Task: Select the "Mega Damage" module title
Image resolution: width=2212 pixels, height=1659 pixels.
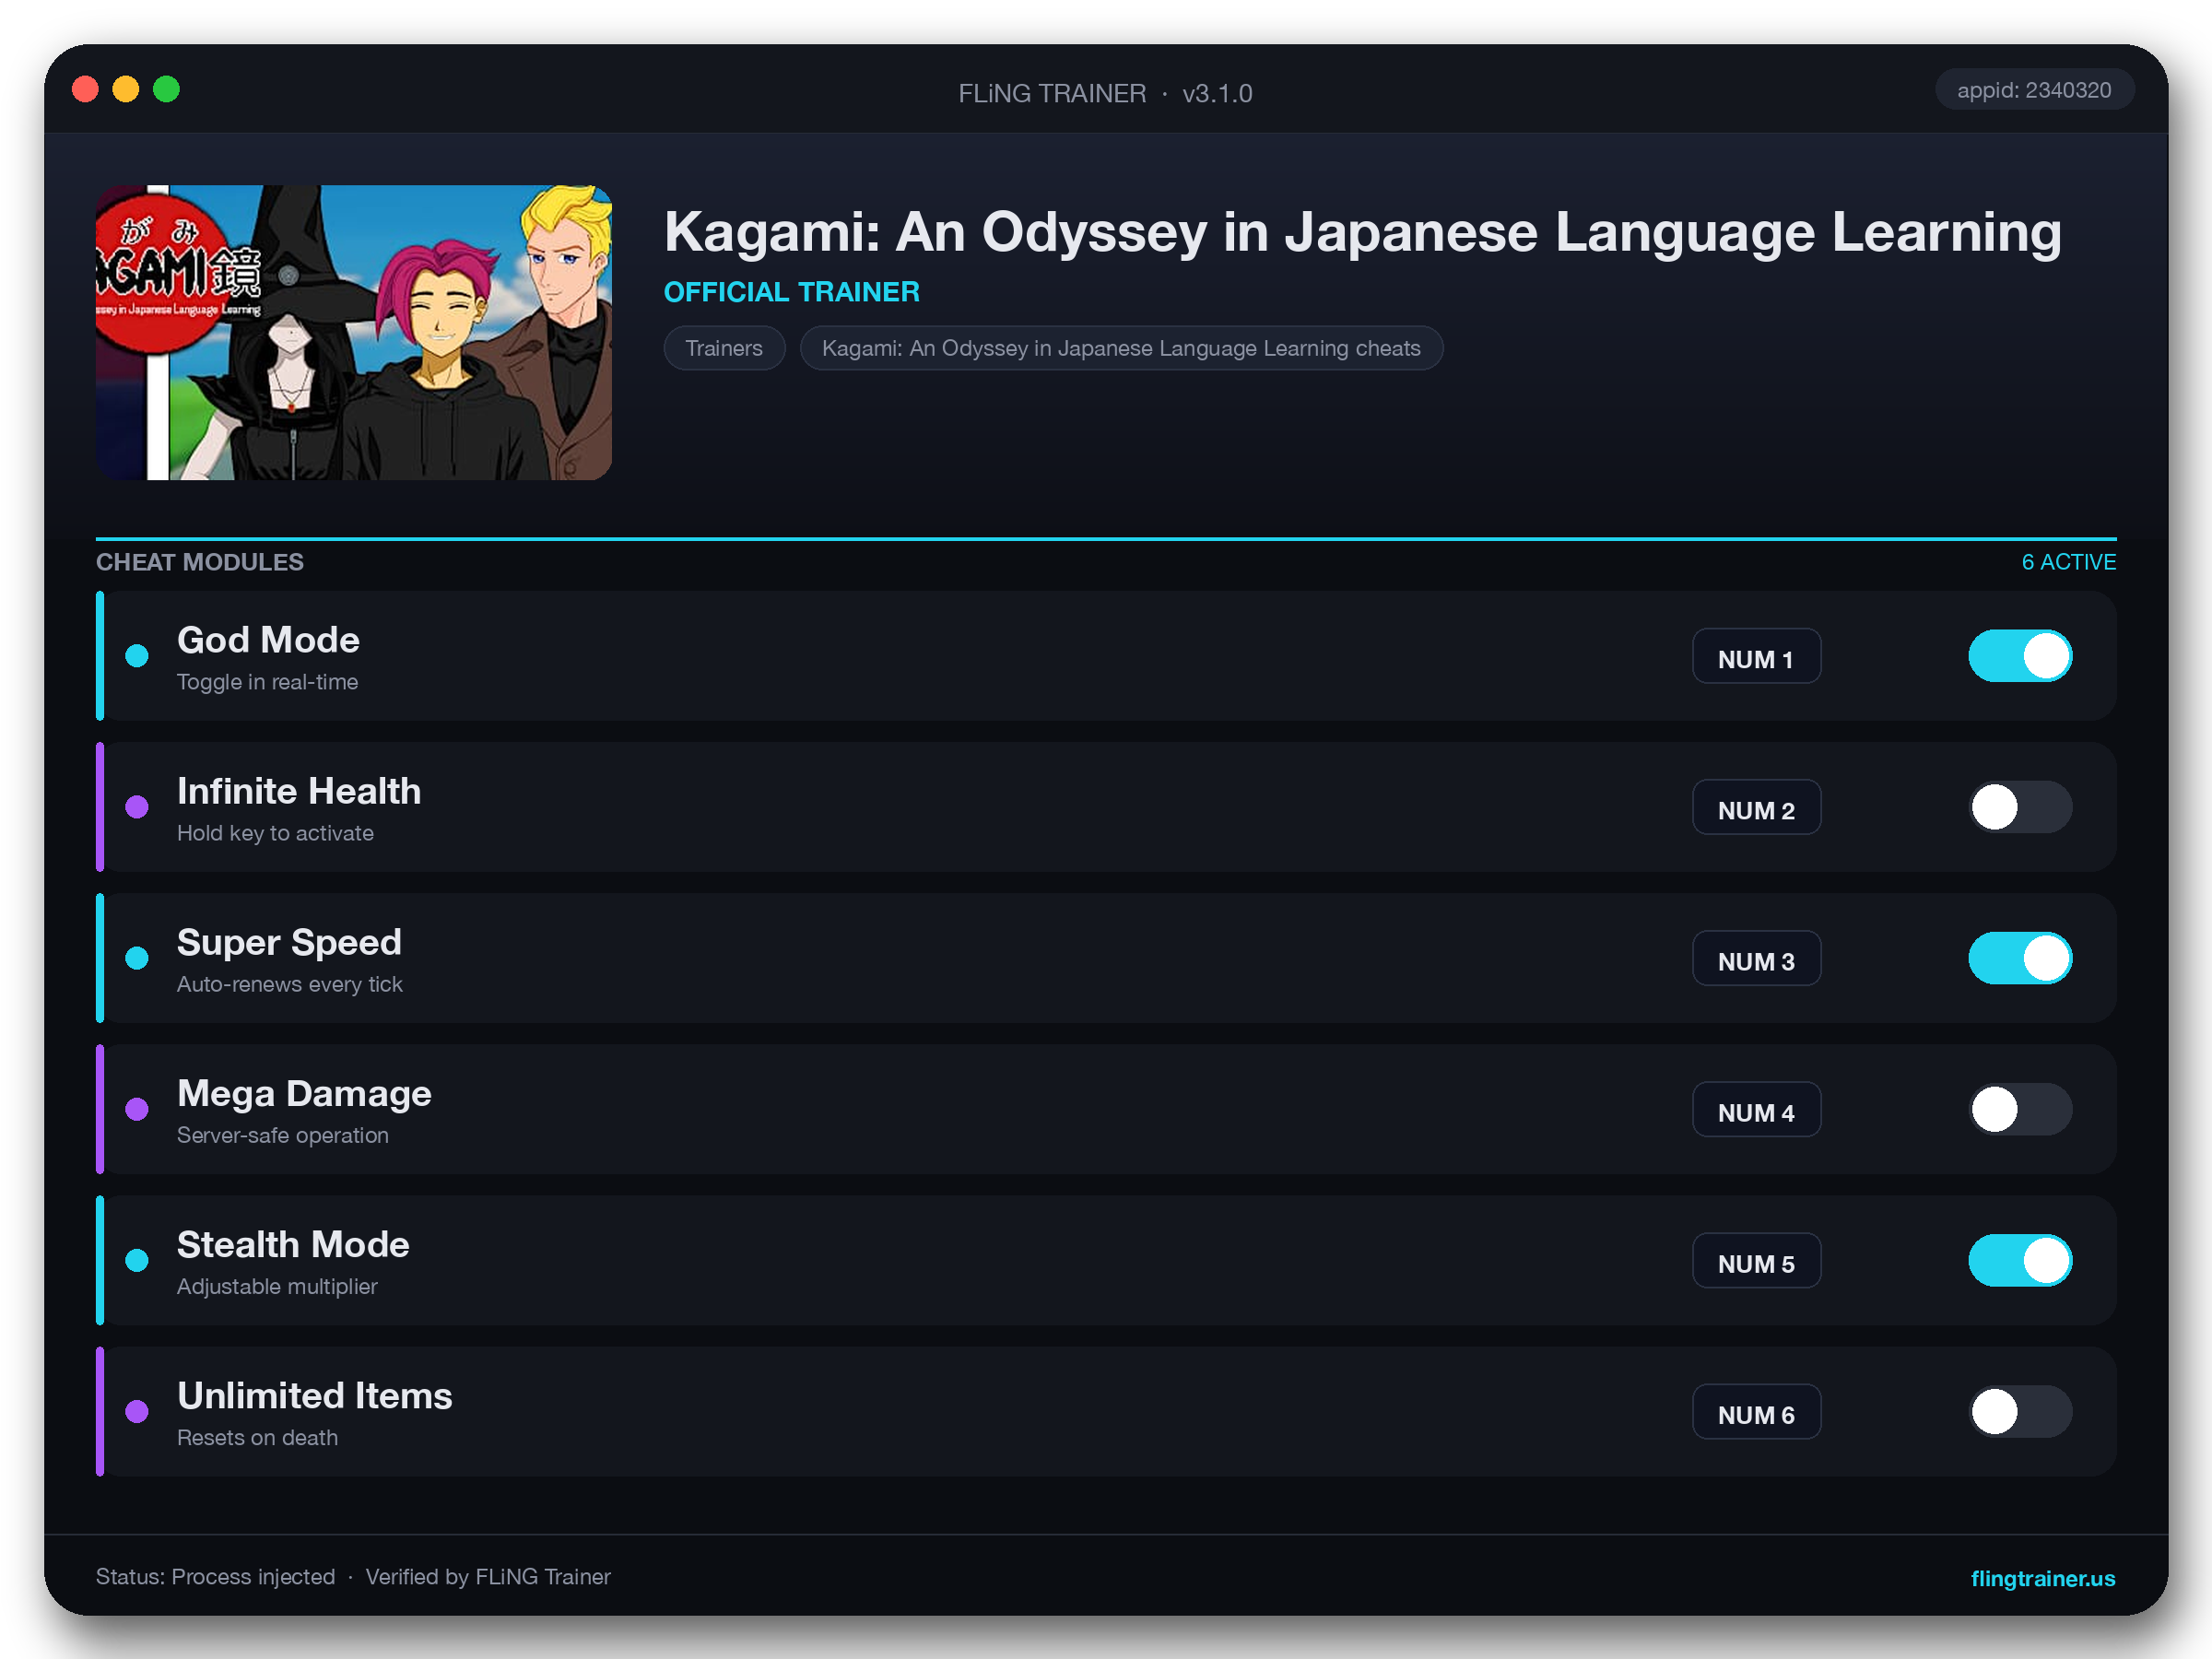Action: (x=304, y=1093)
